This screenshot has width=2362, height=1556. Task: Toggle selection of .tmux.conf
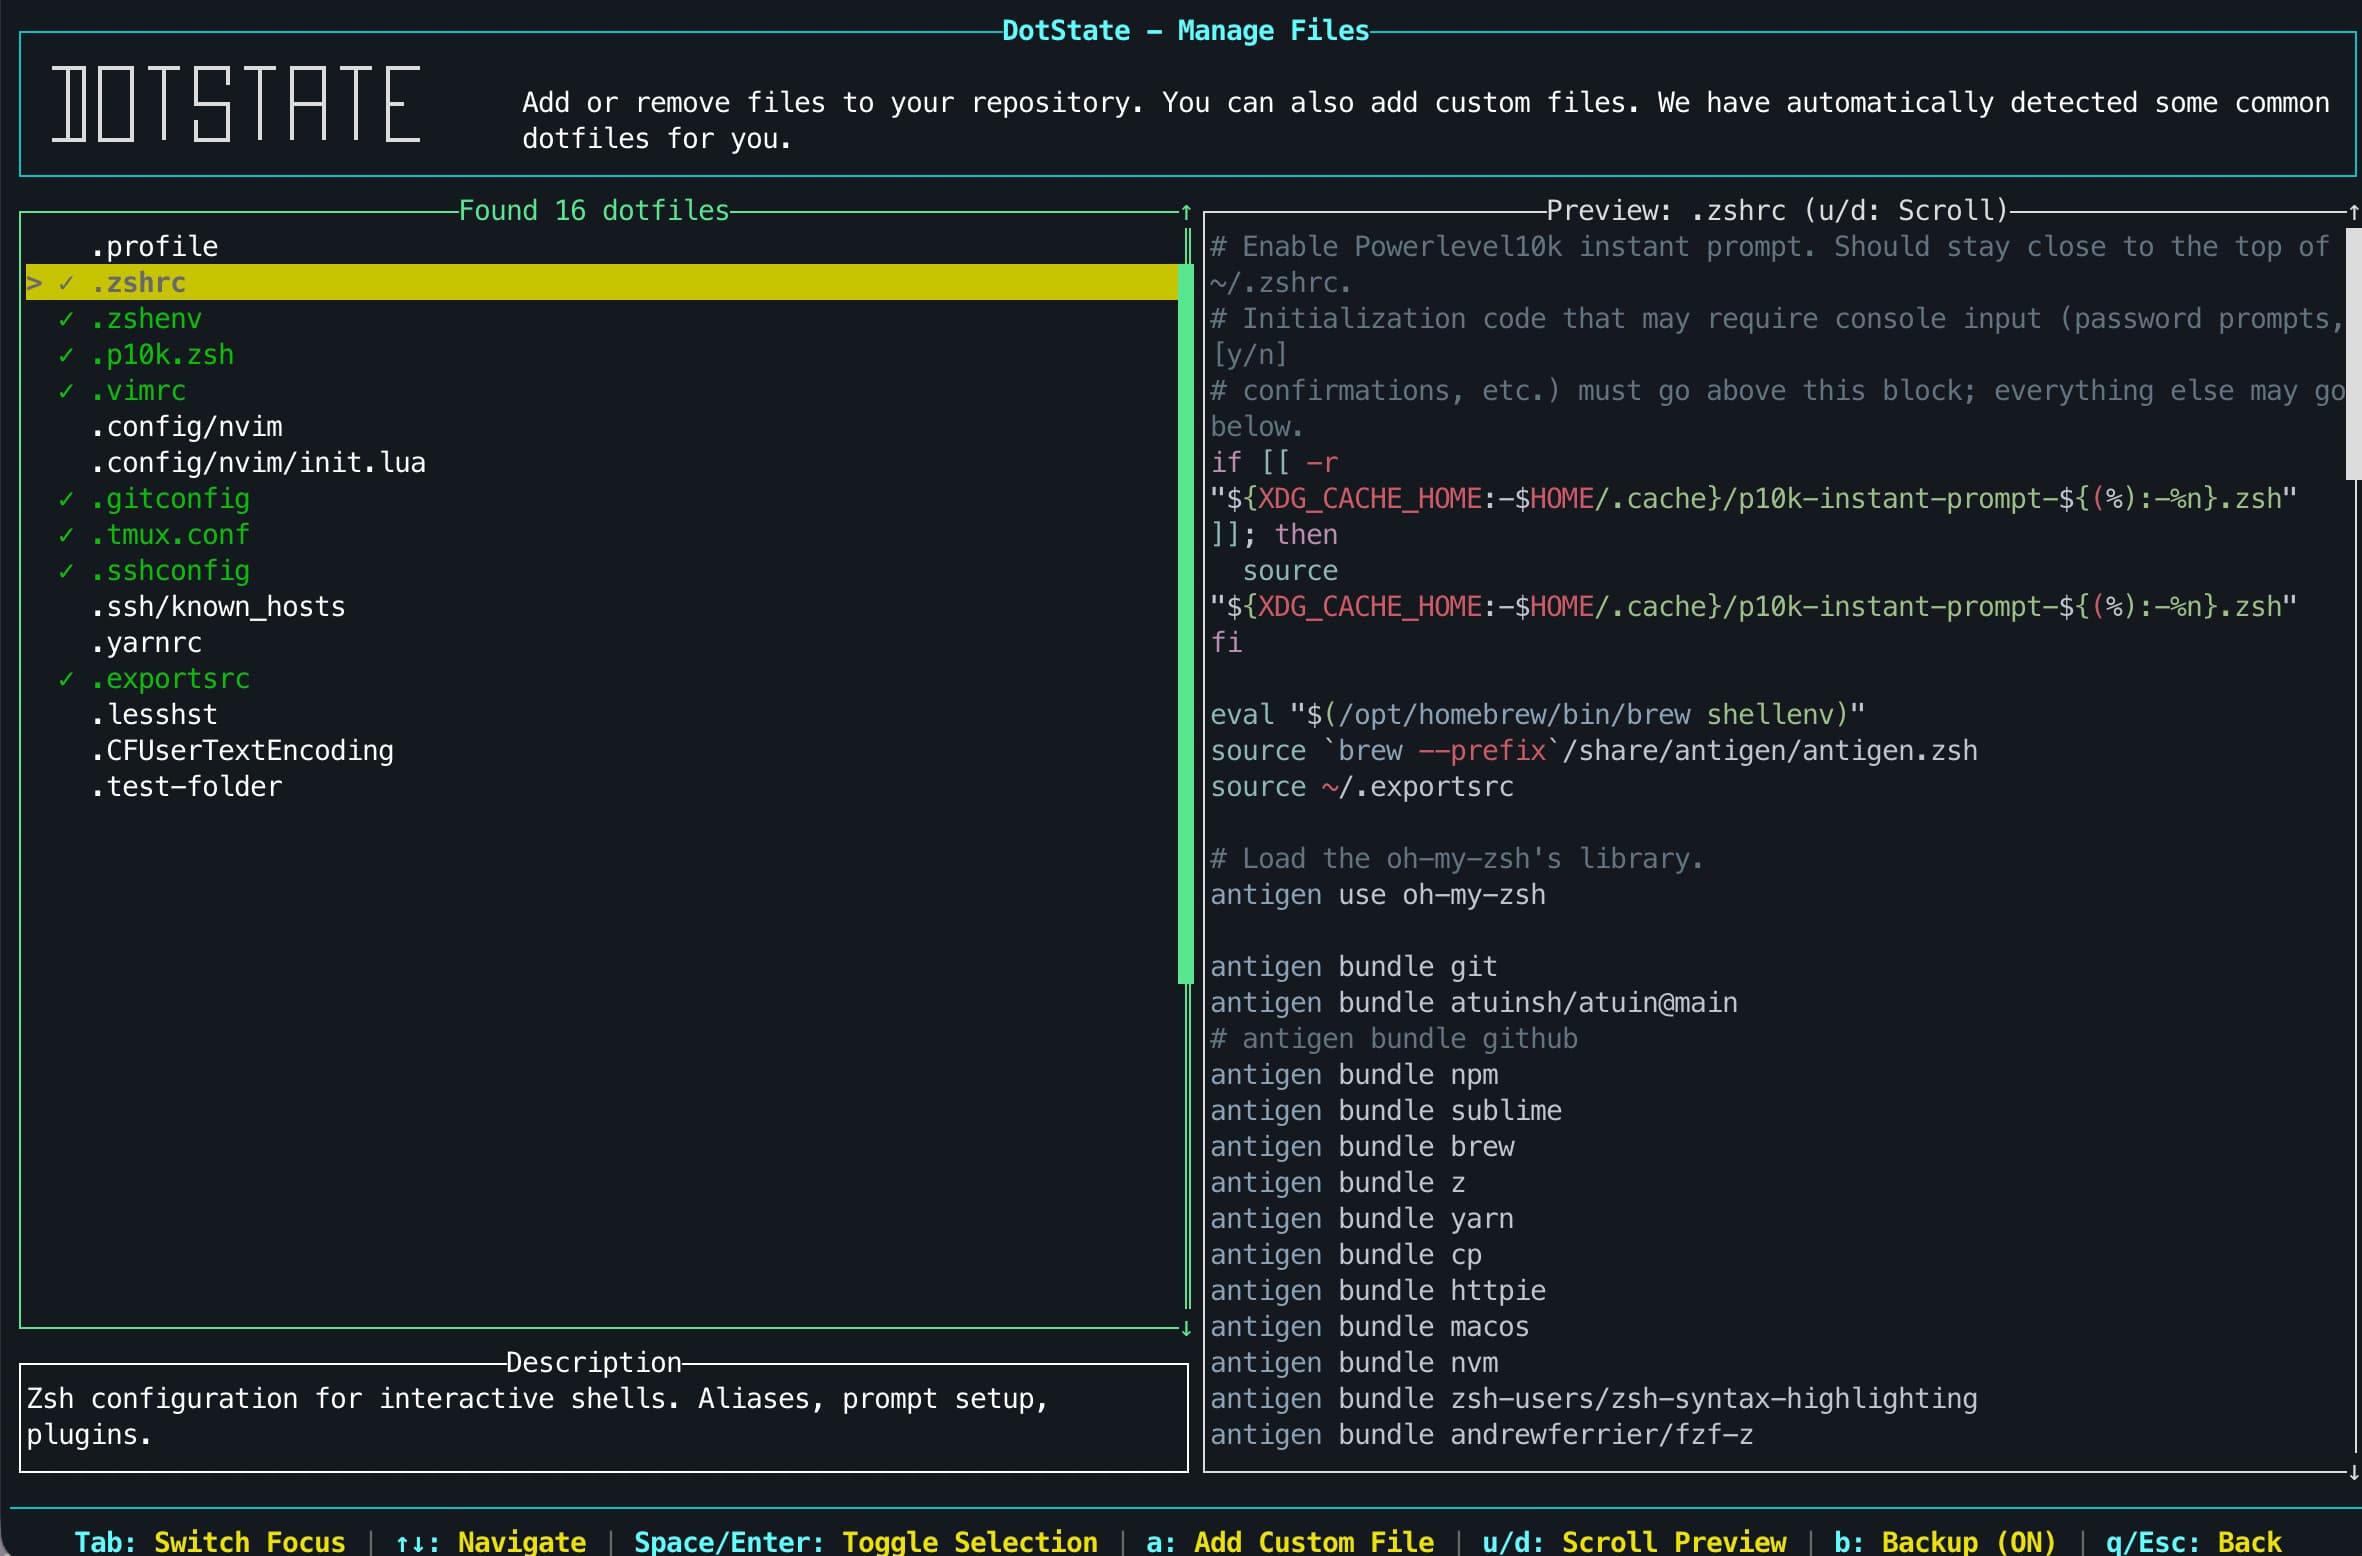coord(170,535)
